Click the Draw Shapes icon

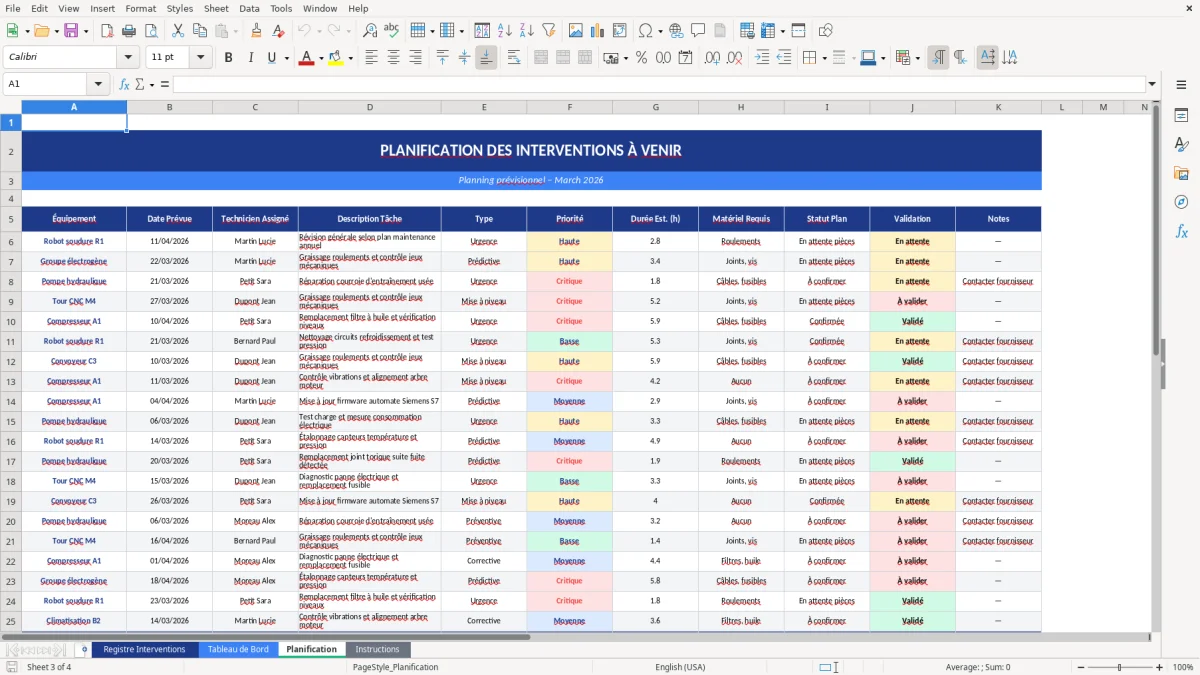pyautogui.click(x=825, y=31)
